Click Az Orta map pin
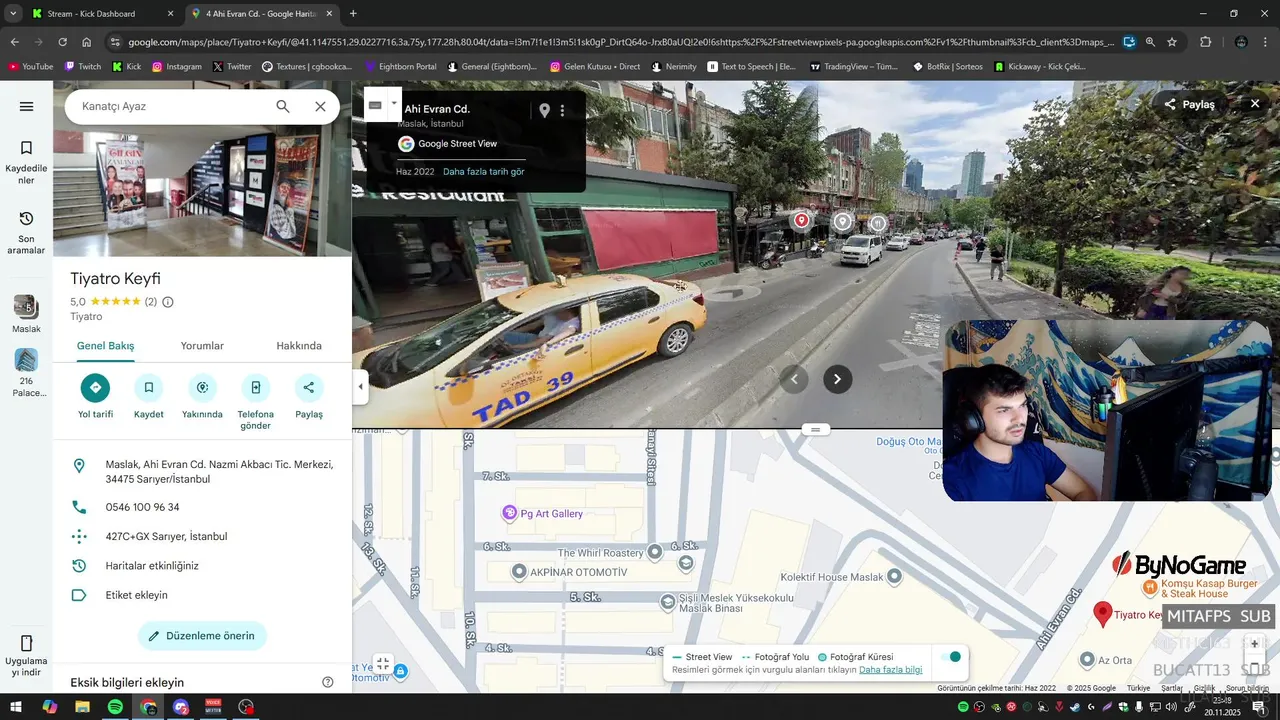 click(1088, 660)
